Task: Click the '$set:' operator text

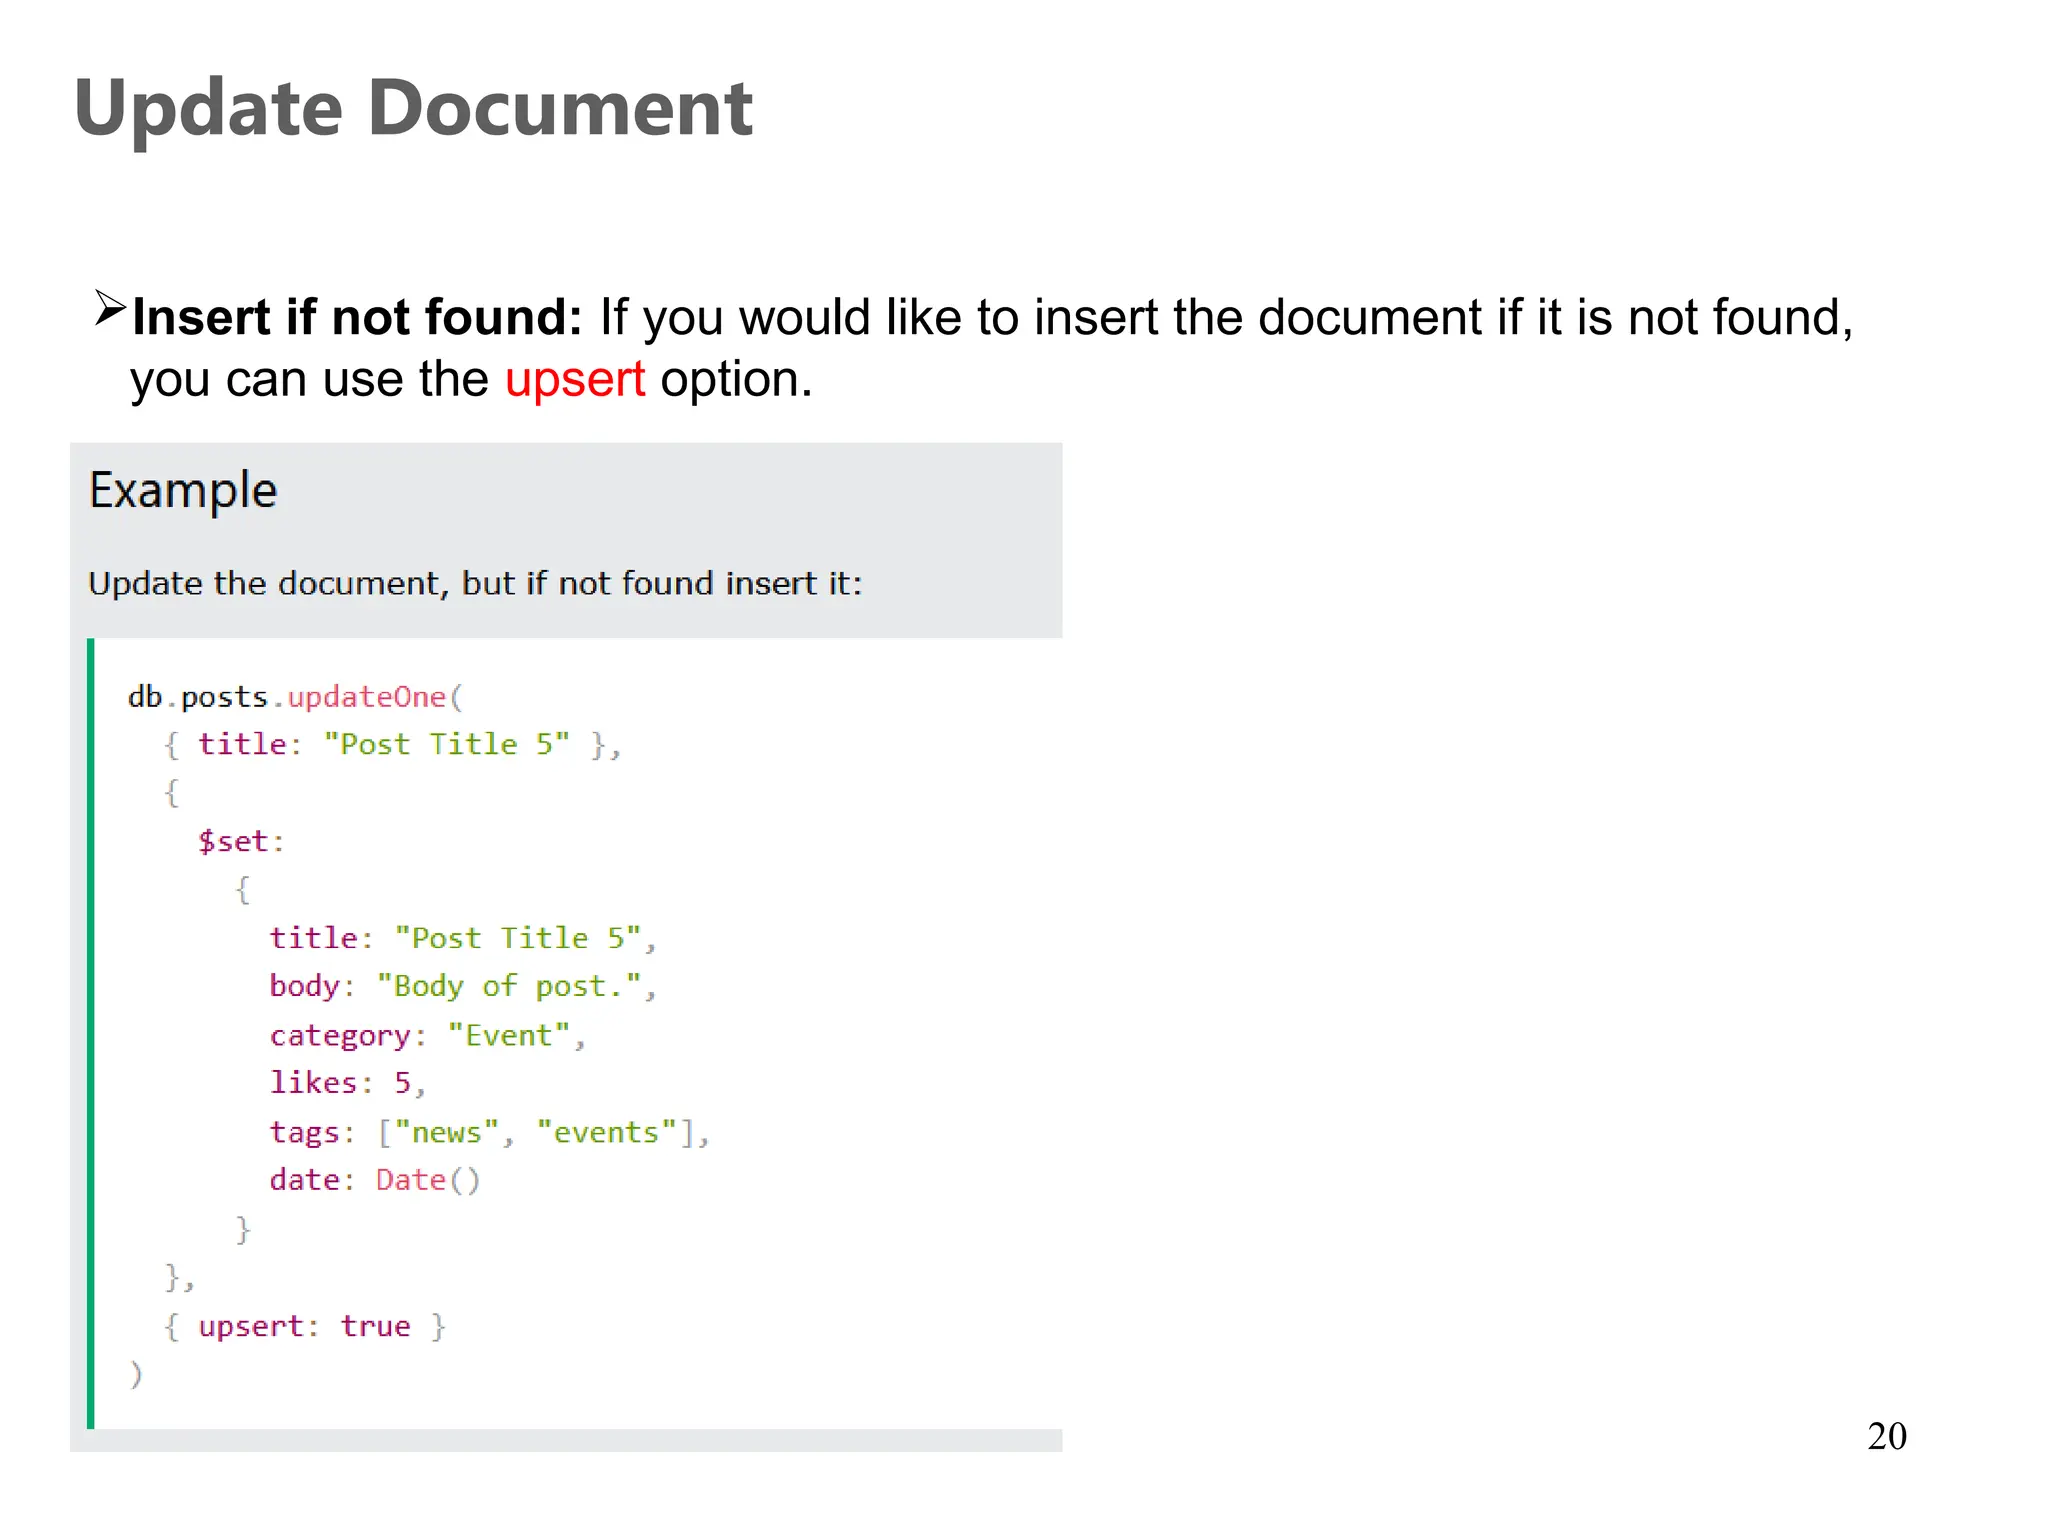Action: point(241,842)
